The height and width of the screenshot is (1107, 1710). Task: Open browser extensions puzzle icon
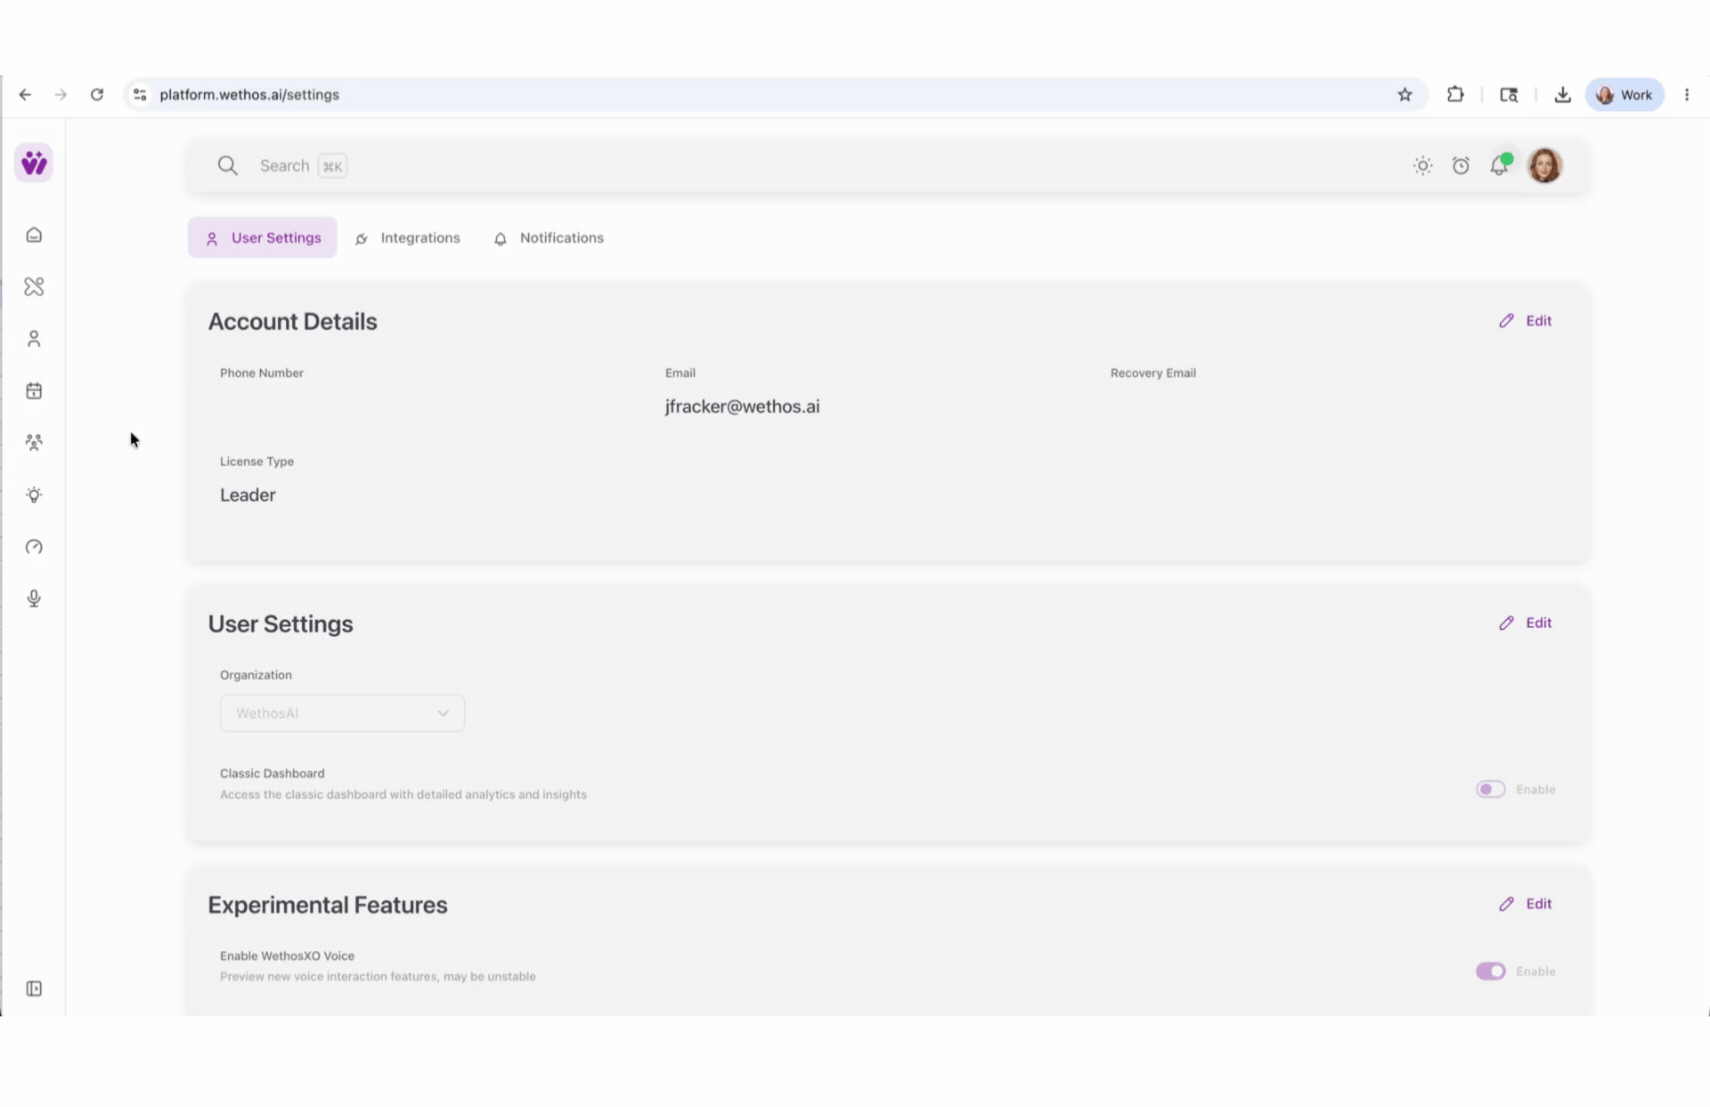(x=1456, y=95)
